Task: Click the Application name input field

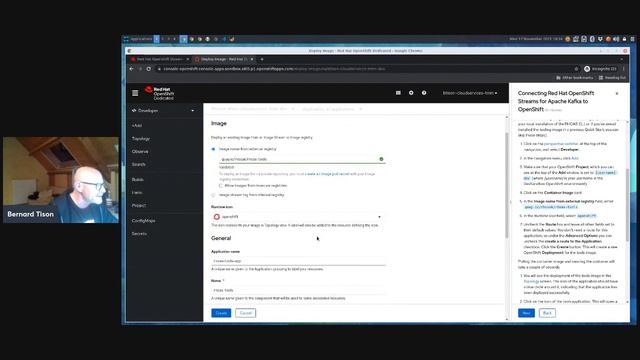Action: 298,261
